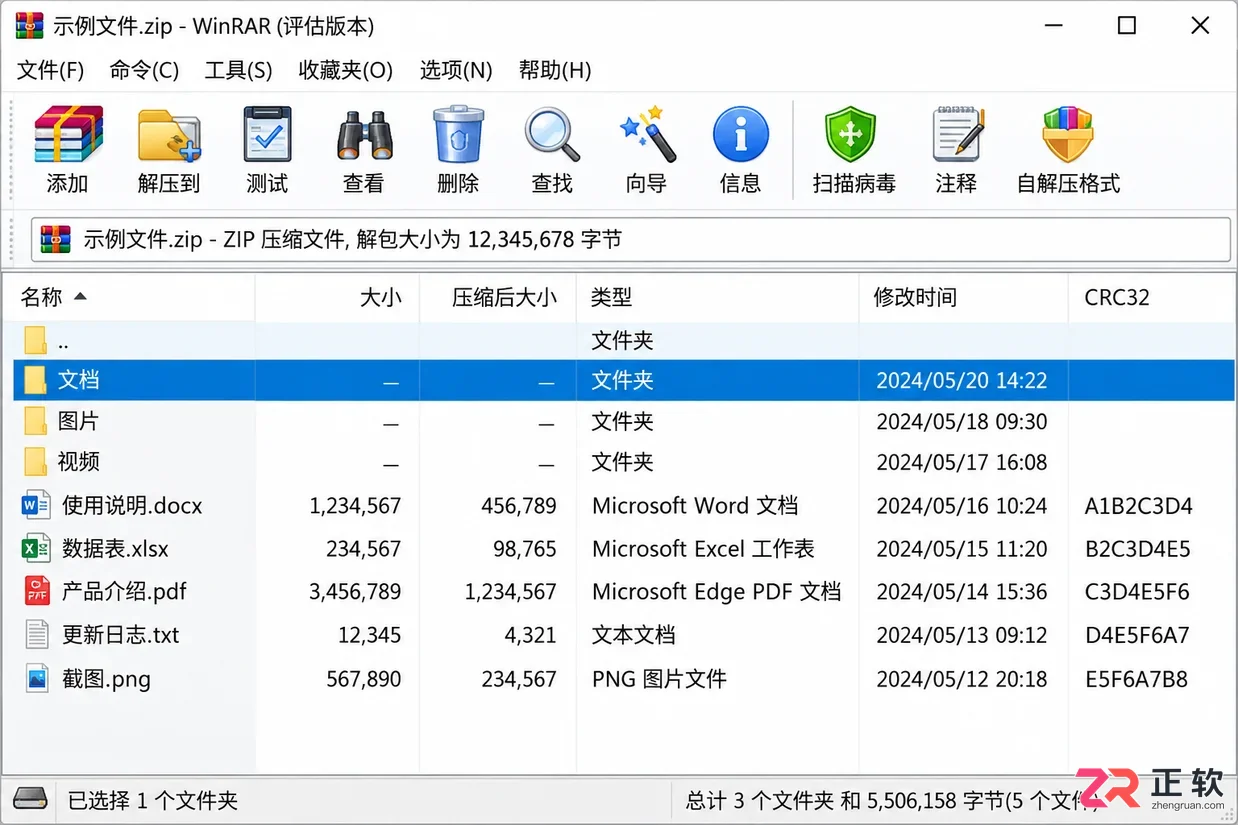Click packed size value 98,765
This screenshot has height=825, width=1238.
[525, 549]
